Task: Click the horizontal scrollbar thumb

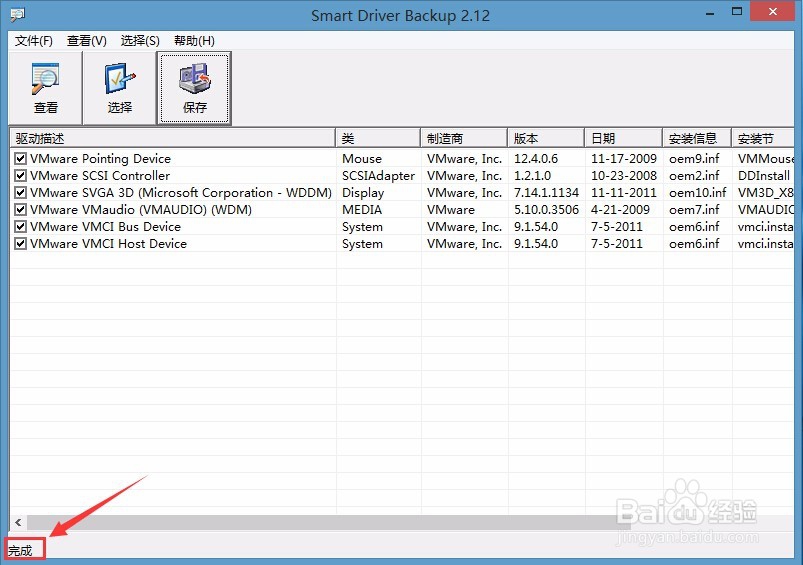Action: tap(329, 522)
